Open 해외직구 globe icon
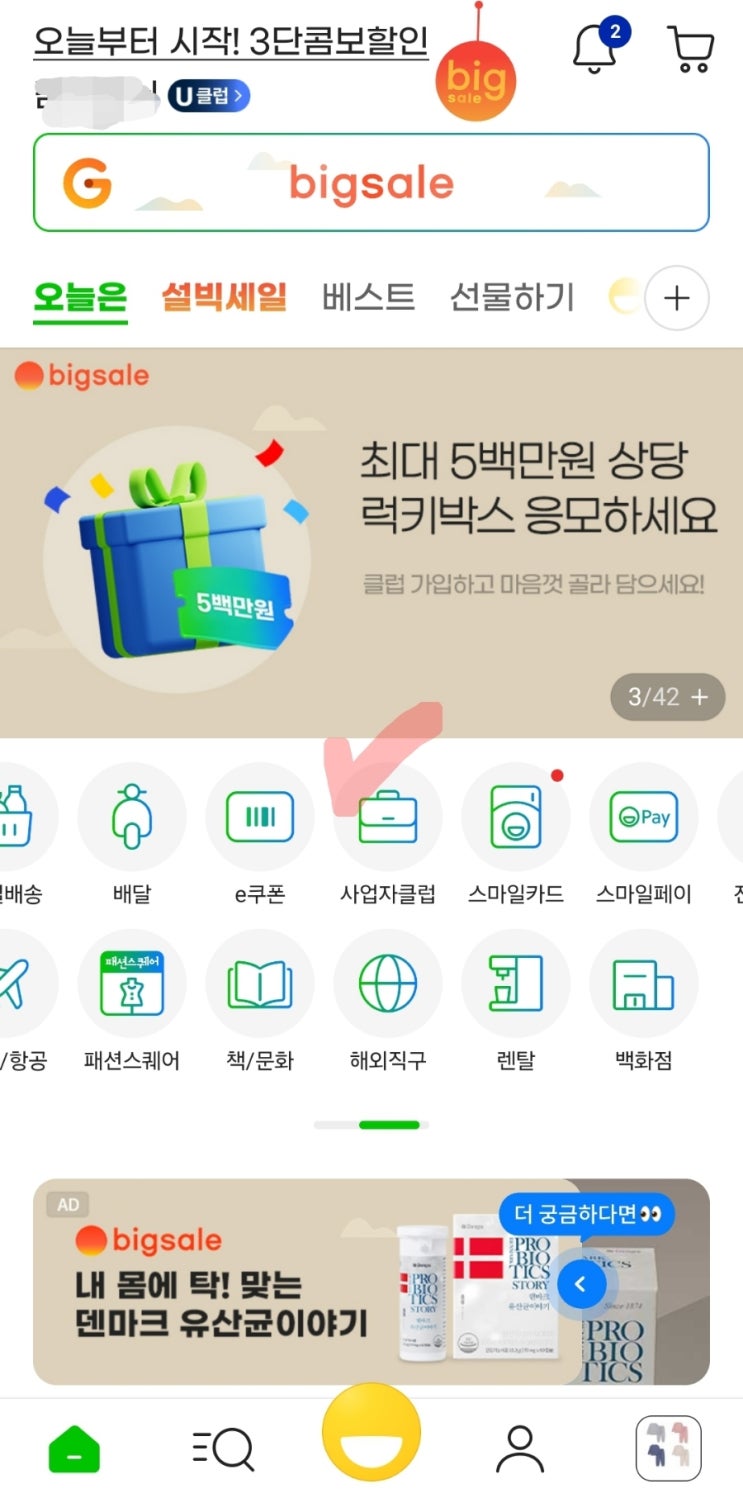743x1498 pixels. click(388, 983)
